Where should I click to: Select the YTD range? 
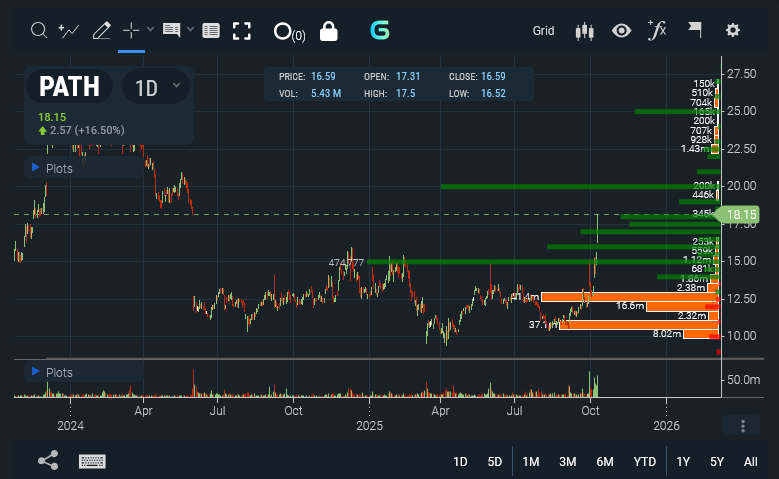tap(644, 462)
